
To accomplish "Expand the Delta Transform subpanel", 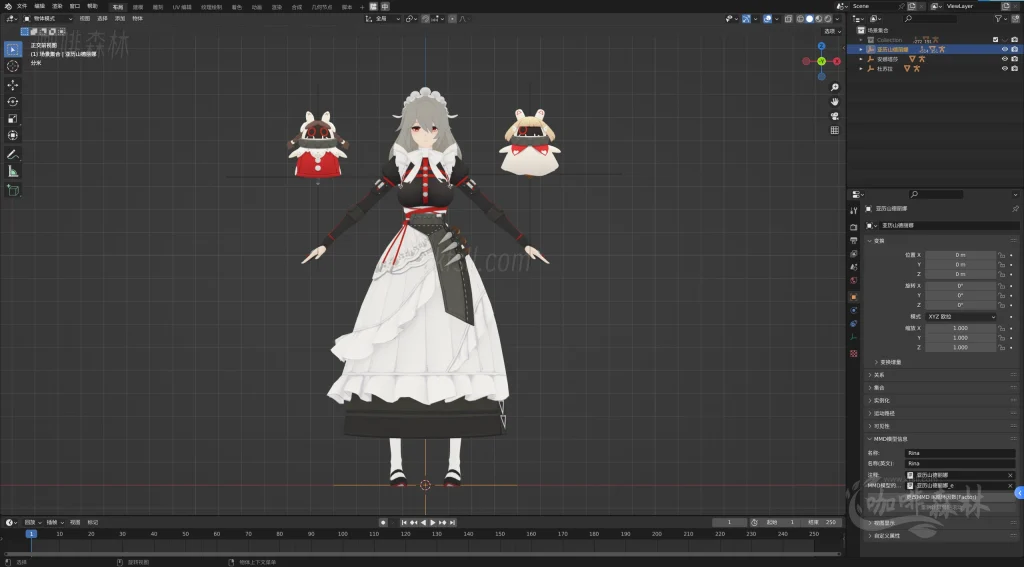I will [887, 363].
